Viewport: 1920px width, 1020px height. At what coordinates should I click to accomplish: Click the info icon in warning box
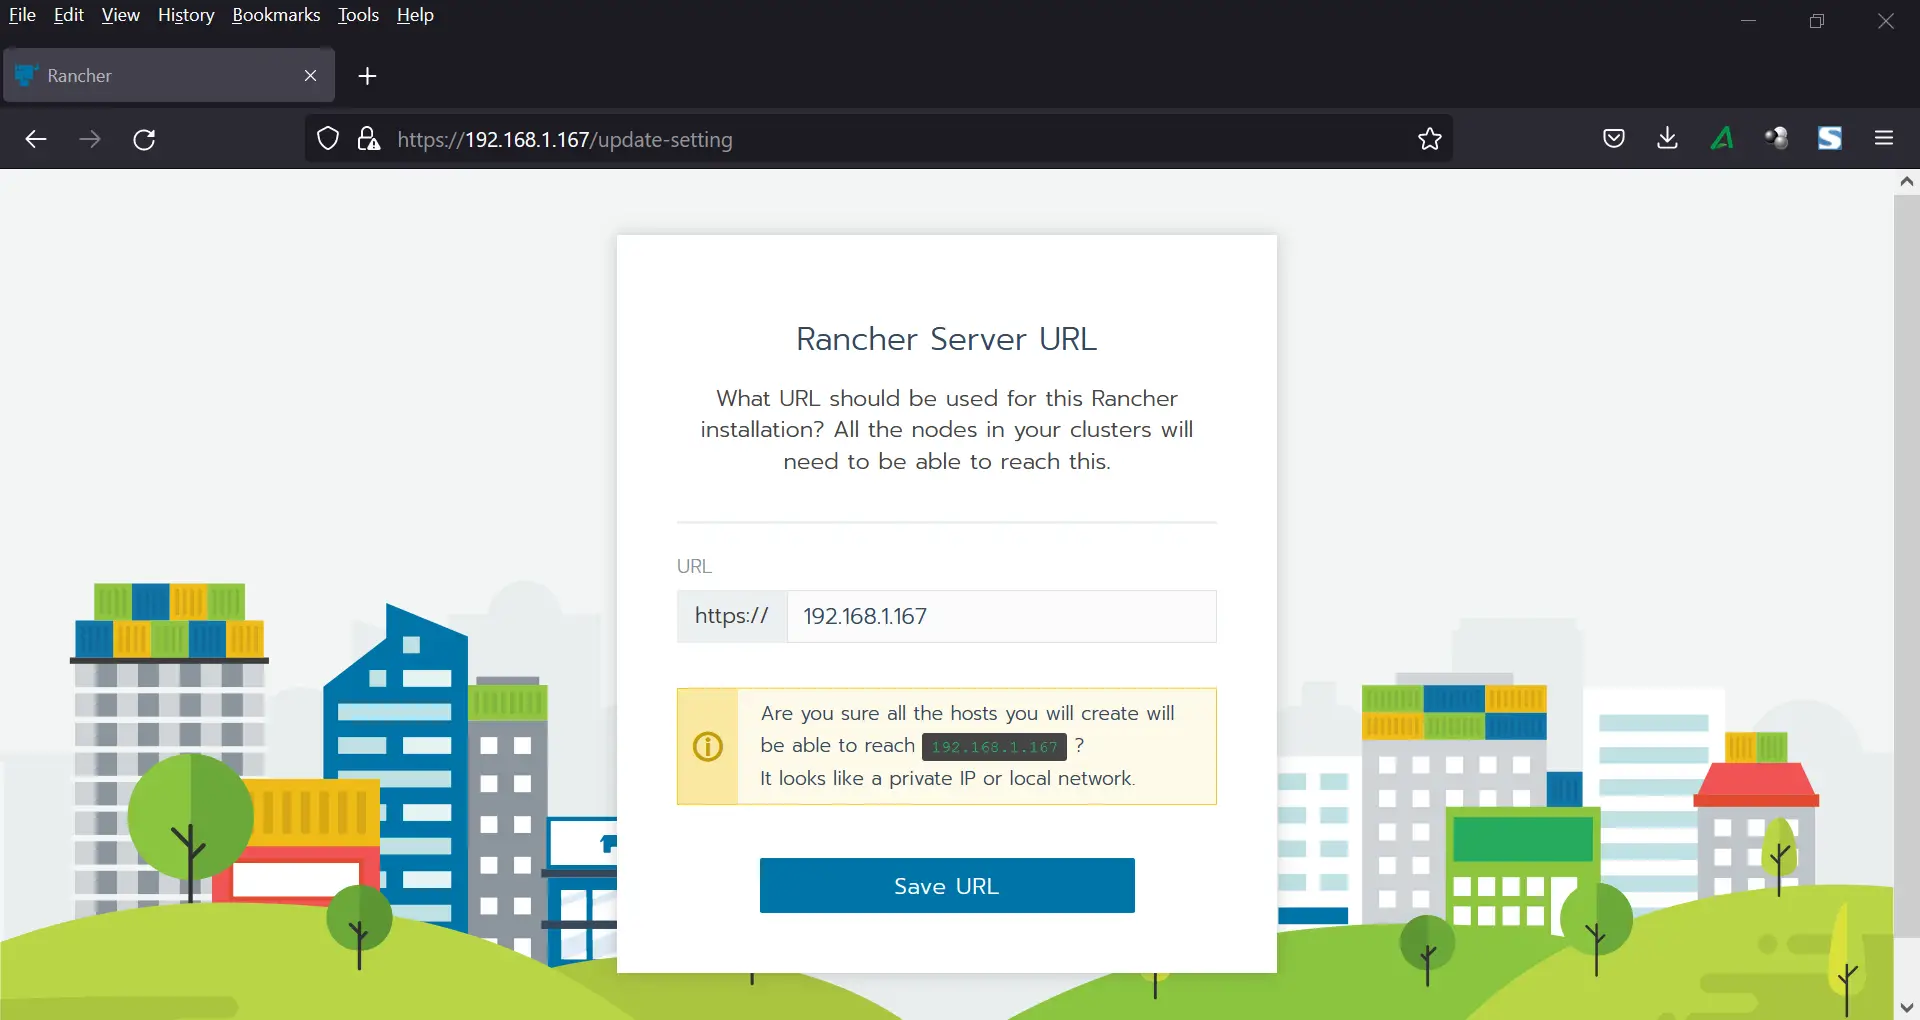pyautogui.click(x=708, y=746)
